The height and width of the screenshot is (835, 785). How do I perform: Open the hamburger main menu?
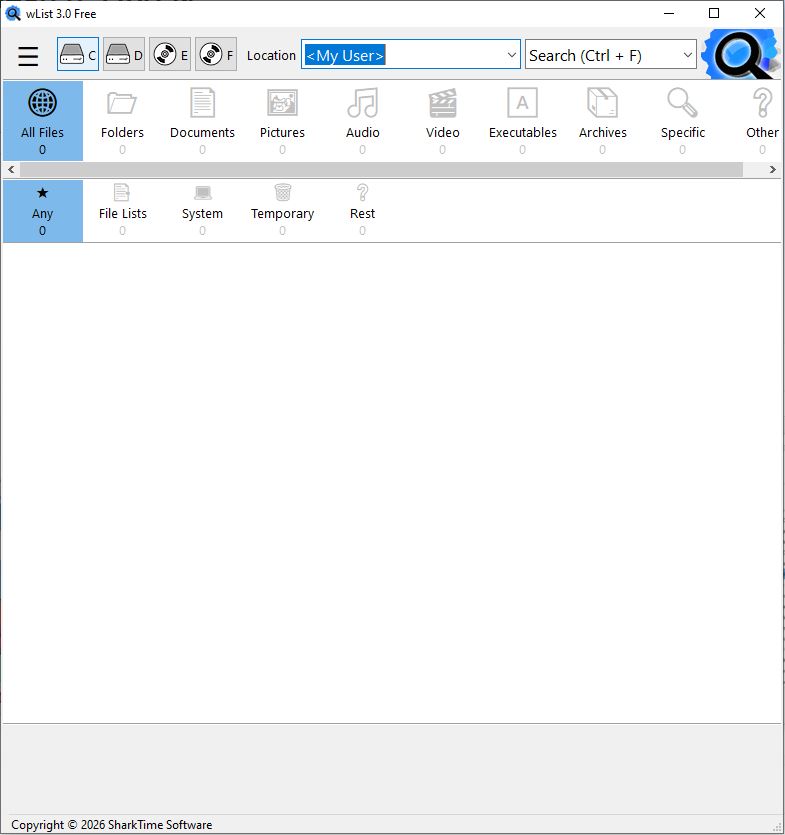pyautogui.click(x=28, y=56)
